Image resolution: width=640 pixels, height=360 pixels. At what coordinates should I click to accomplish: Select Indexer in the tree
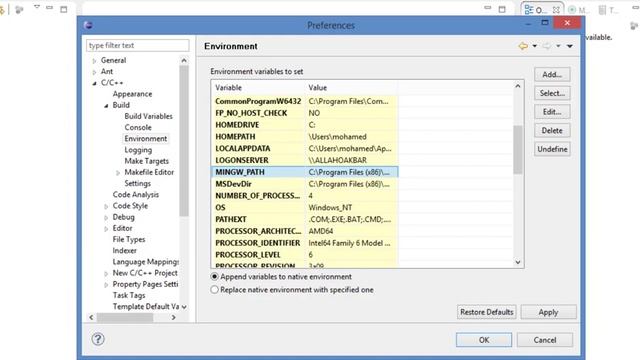[x=124, y=251]
